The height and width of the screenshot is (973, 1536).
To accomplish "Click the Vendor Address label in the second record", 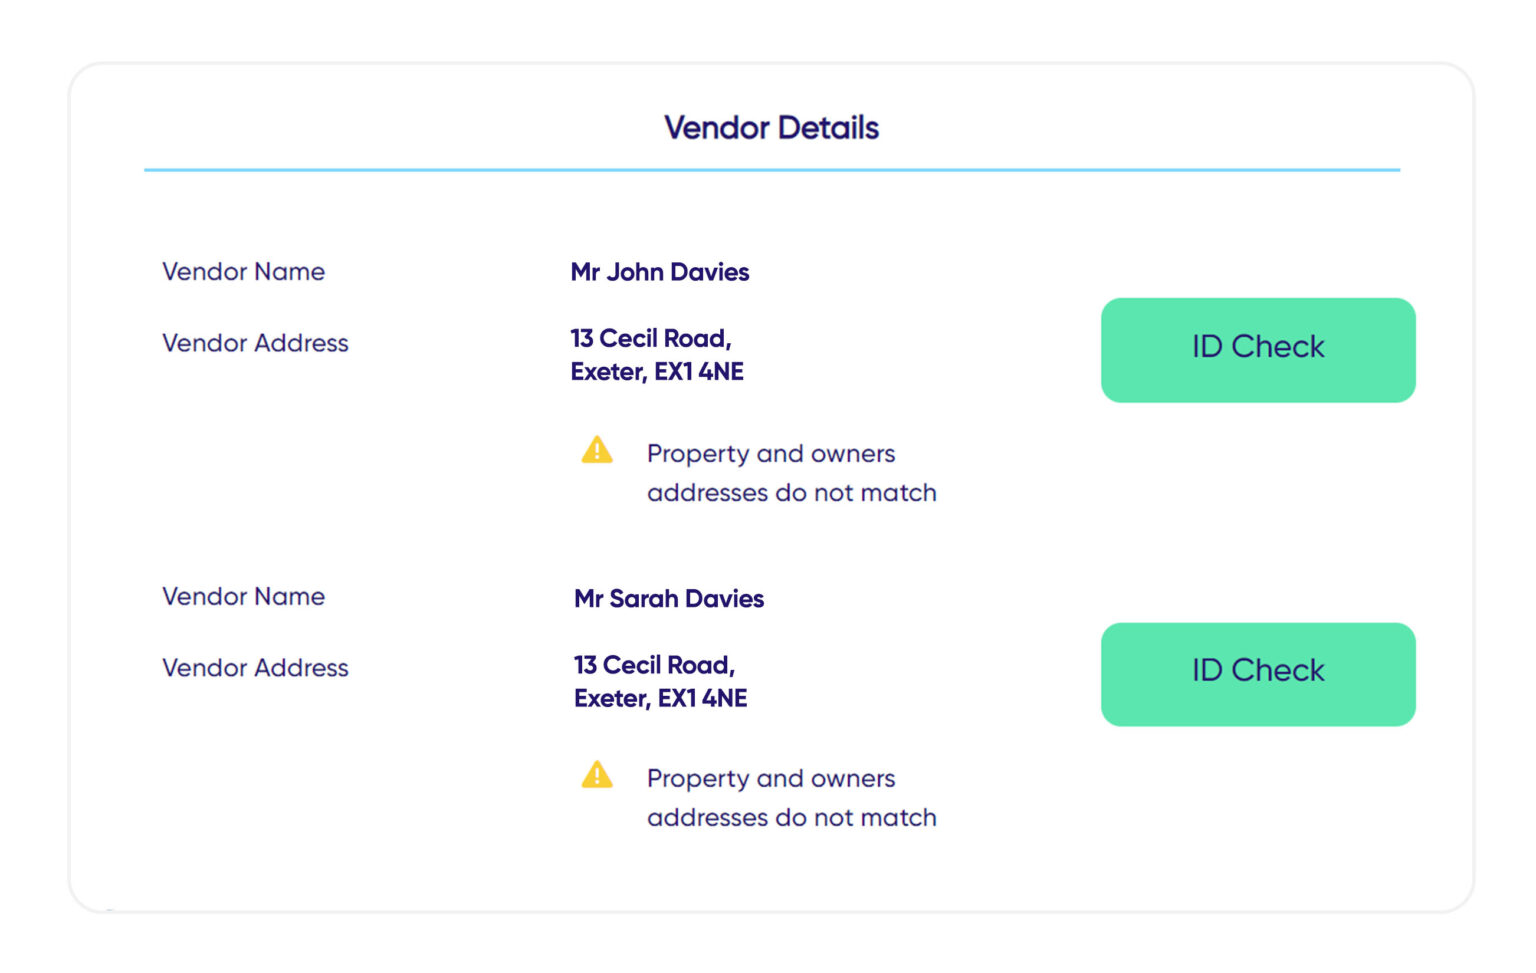I will 255,668.
